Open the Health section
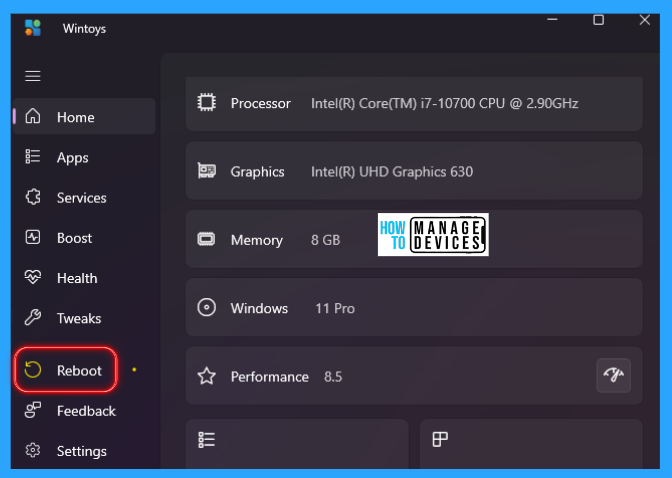Image resolution: width=672 pixels, height=478 pixels. (84, 278)
